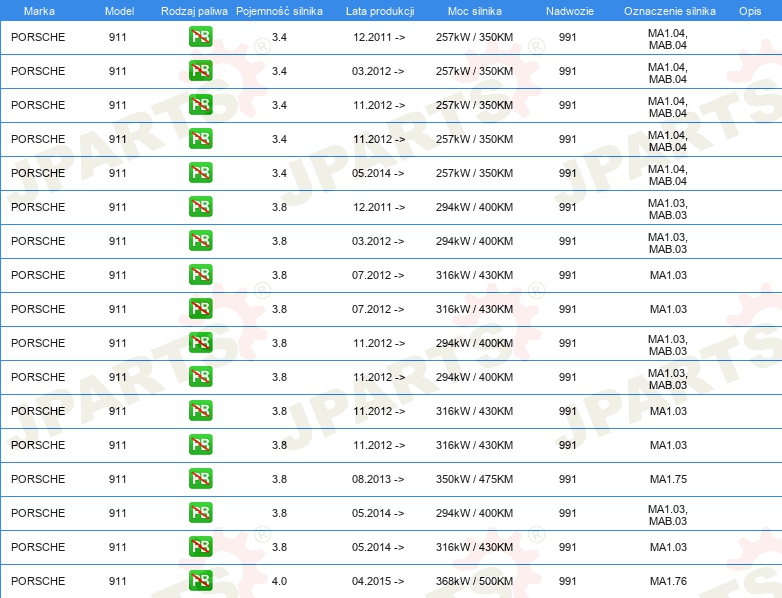Click MA1.04, MAB.04 in the 12.2011 row
Image resolution: width=782 pixels, height=598 pixels.
668,39
